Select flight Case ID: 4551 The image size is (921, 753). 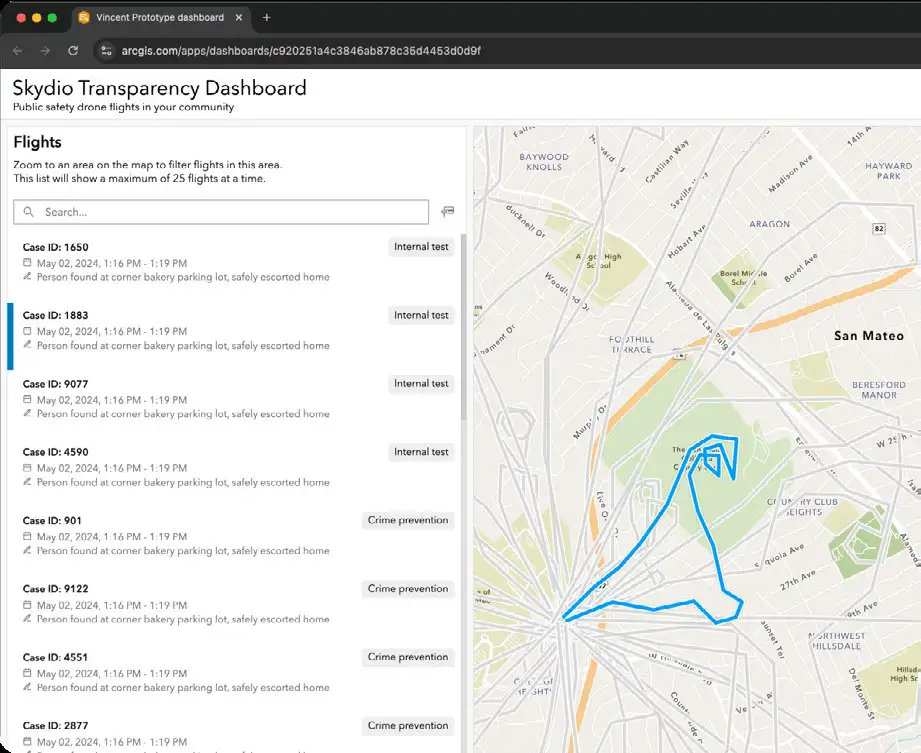tap(234, 673)
